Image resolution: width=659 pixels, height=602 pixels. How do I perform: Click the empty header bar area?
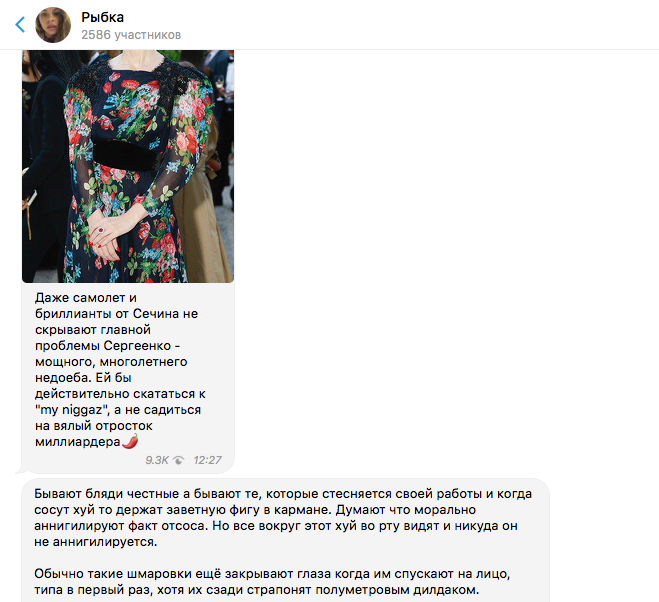tap(420, 24)
